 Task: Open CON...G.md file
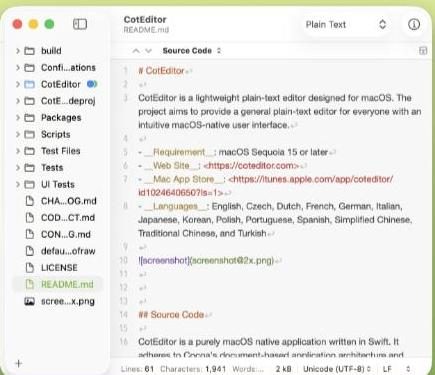click(x=66, y=234)
